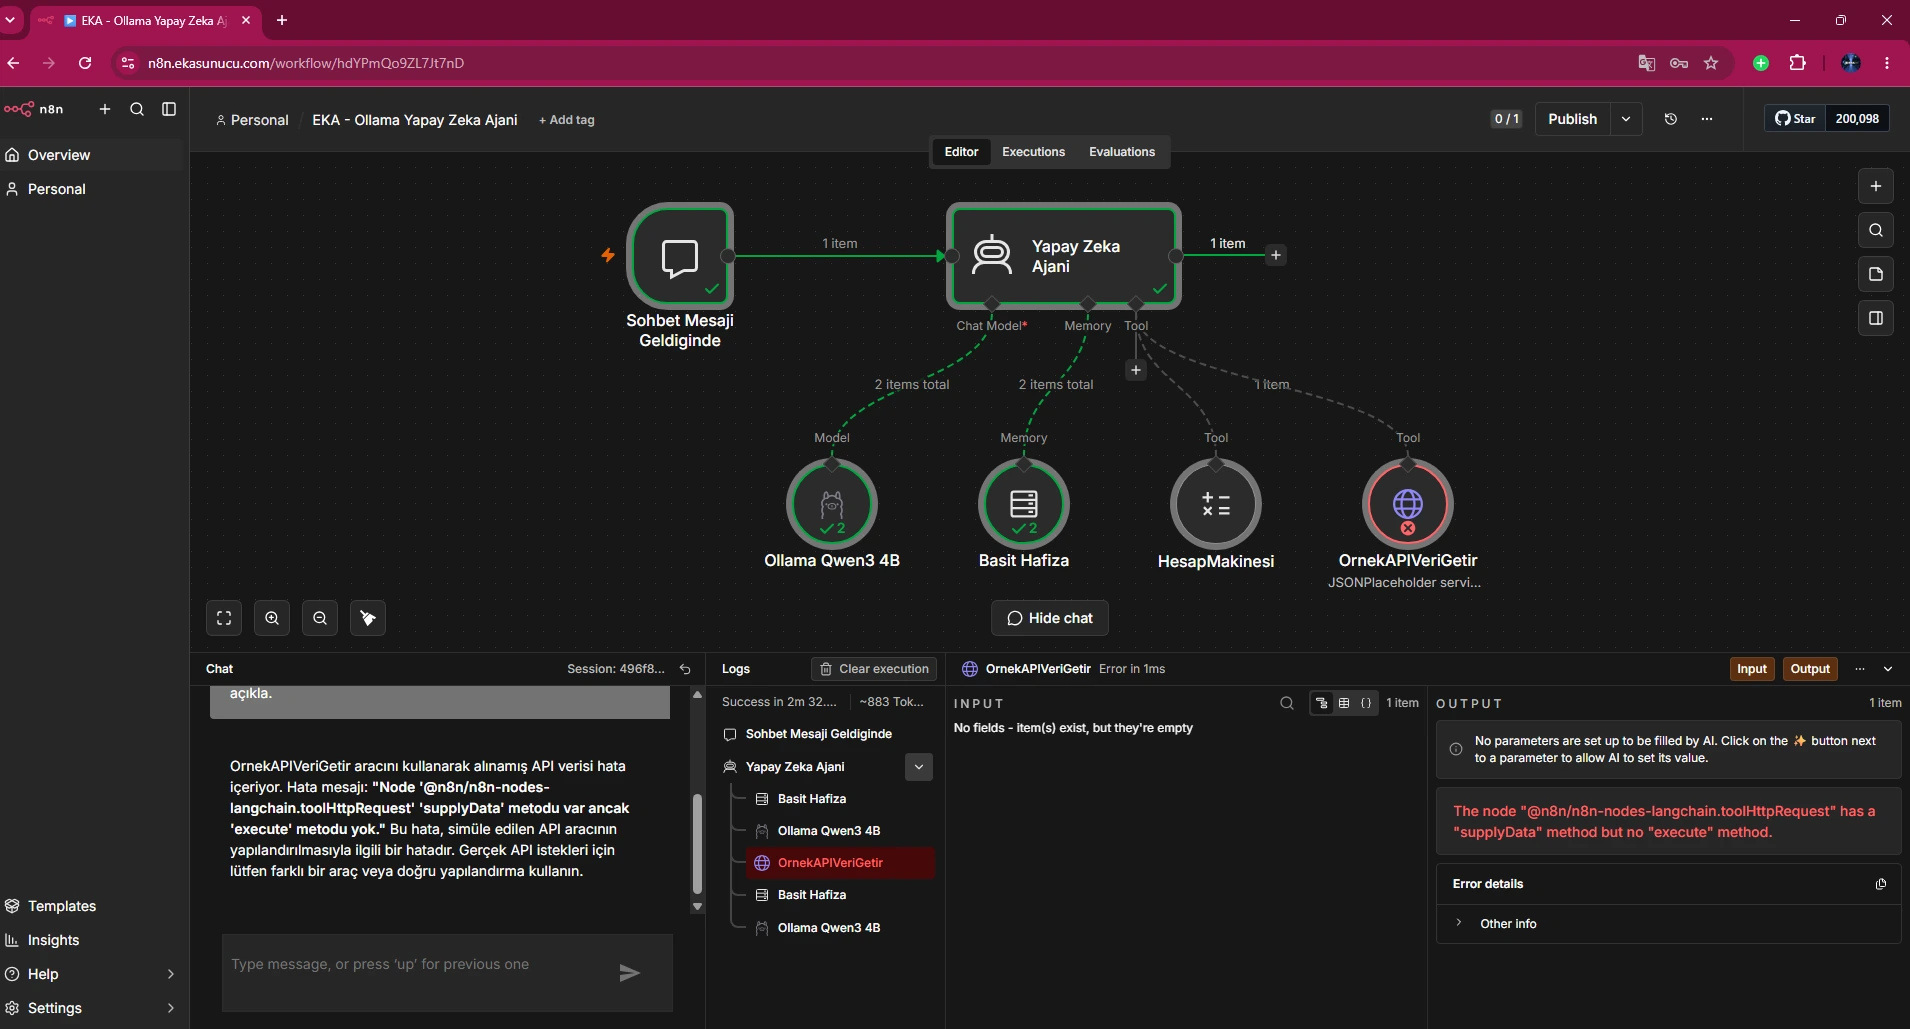Viewport: 1910px width, 1029px height.
Task: Switch to the Editor tab
Action: click(961, 152)
